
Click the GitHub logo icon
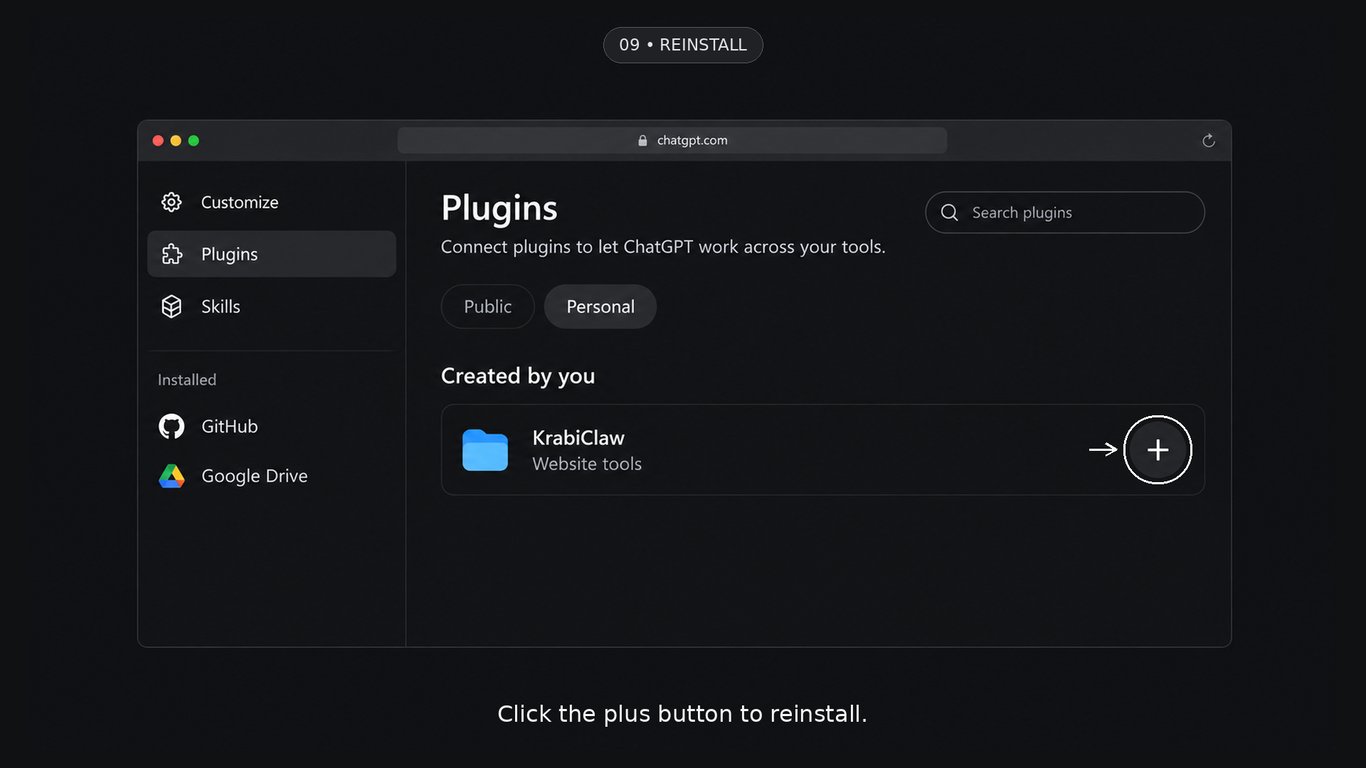tap(172, 426)
